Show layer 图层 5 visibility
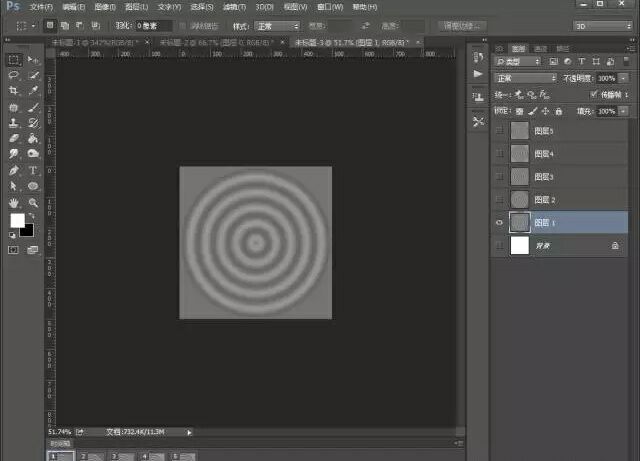The image size is (640, 461). coord(499,130)
